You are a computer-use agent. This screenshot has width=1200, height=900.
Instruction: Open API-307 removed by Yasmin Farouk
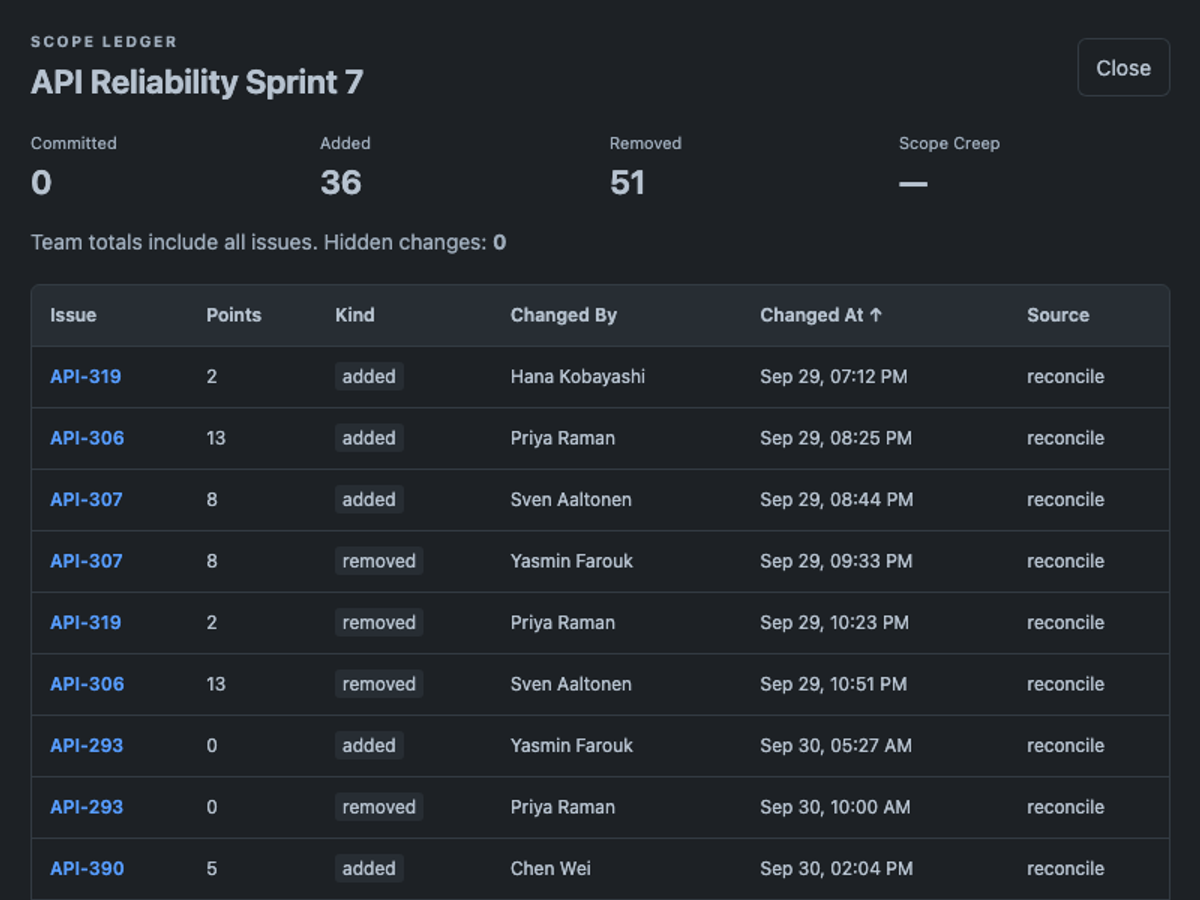[x=86, y=561]
